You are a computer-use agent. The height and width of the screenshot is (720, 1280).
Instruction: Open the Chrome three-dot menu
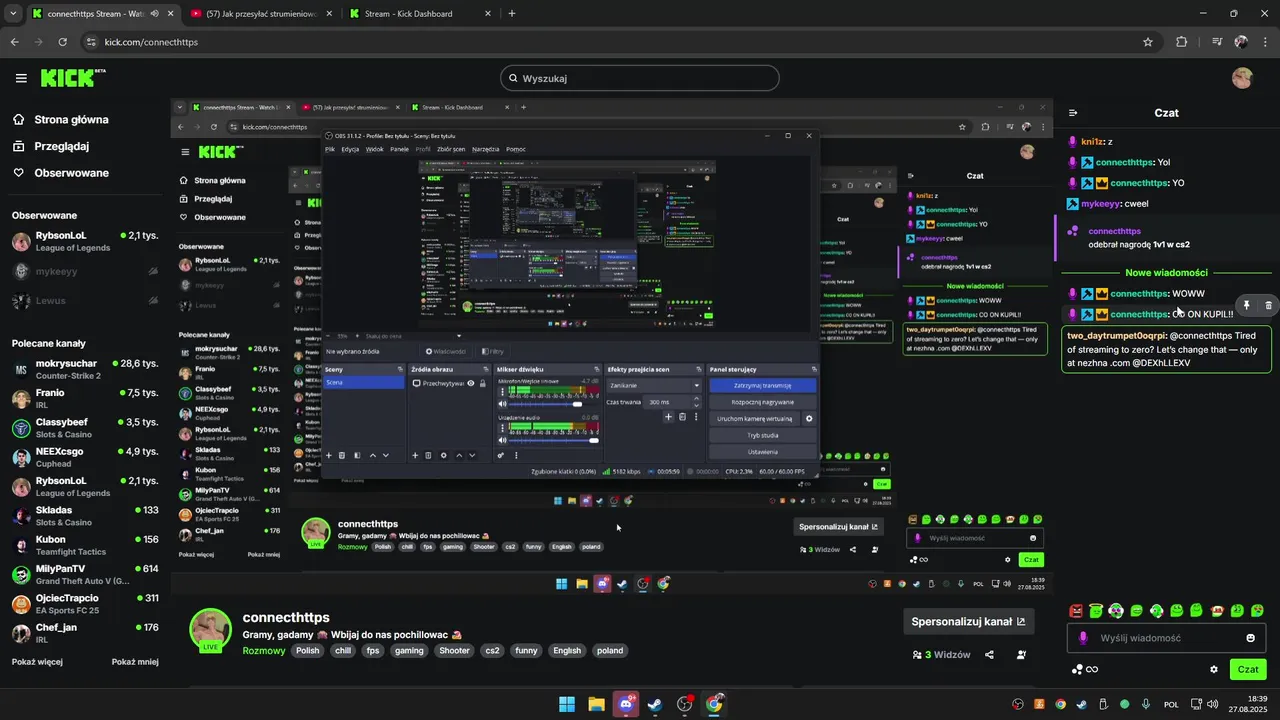coord(1266,42)
